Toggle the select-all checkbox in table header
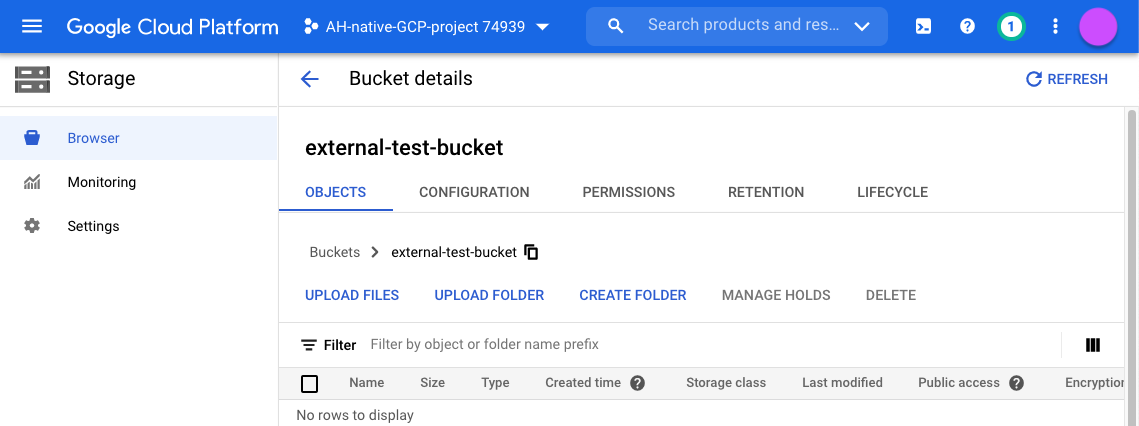The height and width of the screenshot is (426, 1139). click(x=309, y=383)
